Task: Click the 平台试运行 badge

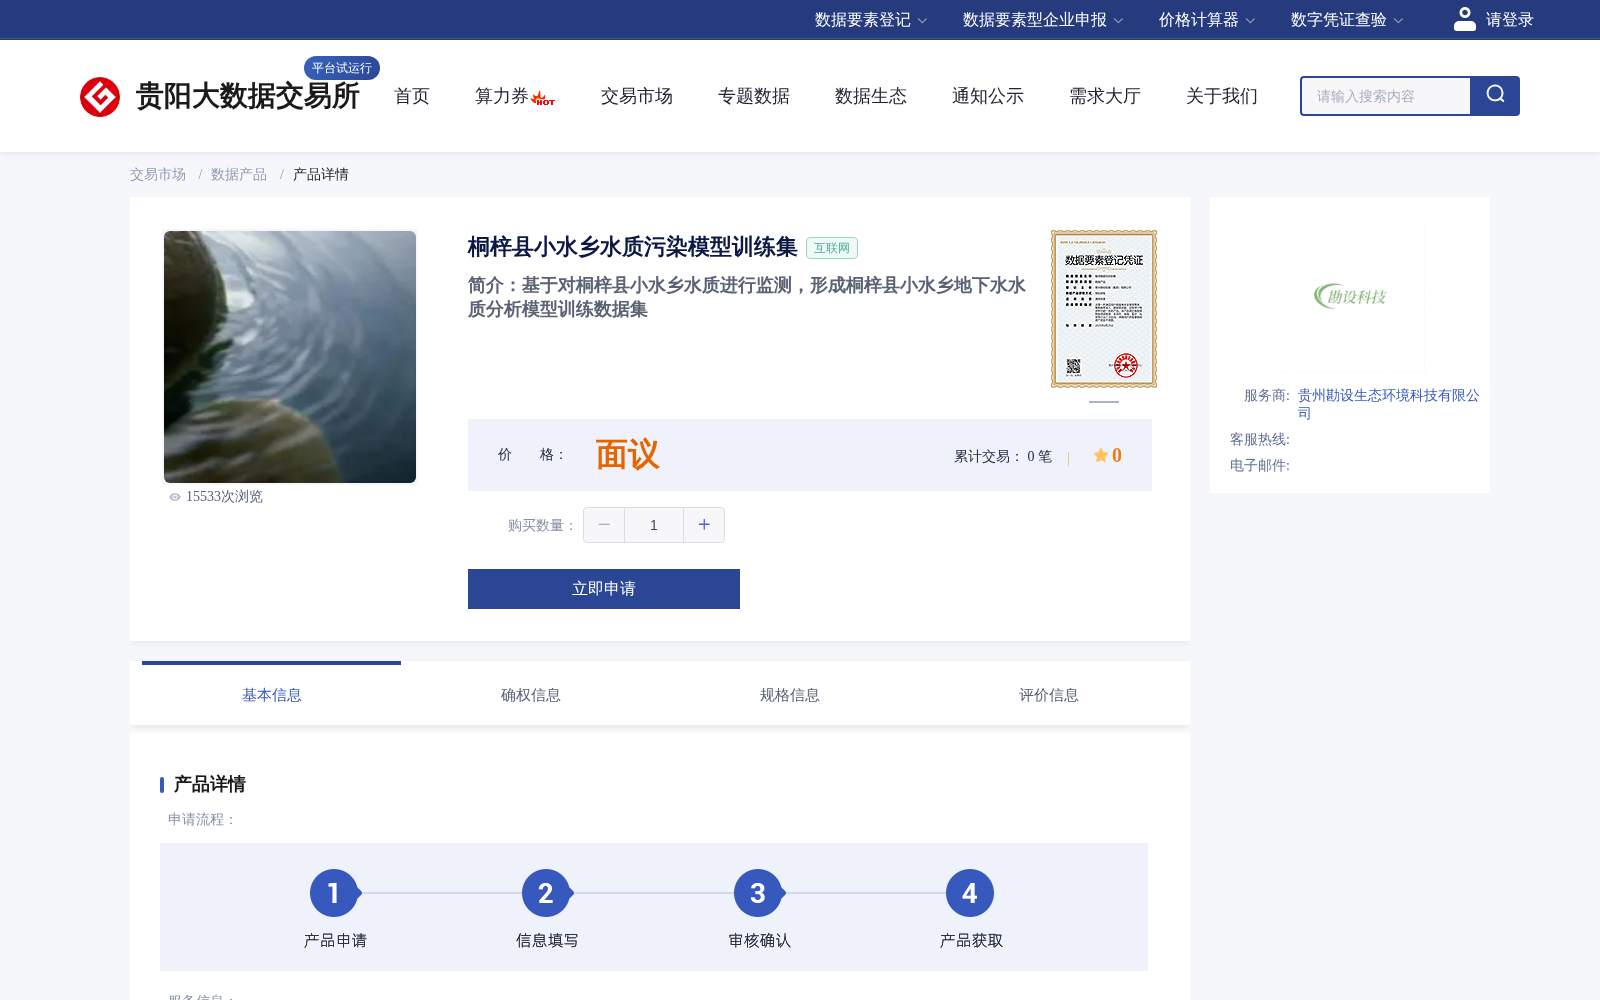Action: pyautogui.click(x=342, y=68)
